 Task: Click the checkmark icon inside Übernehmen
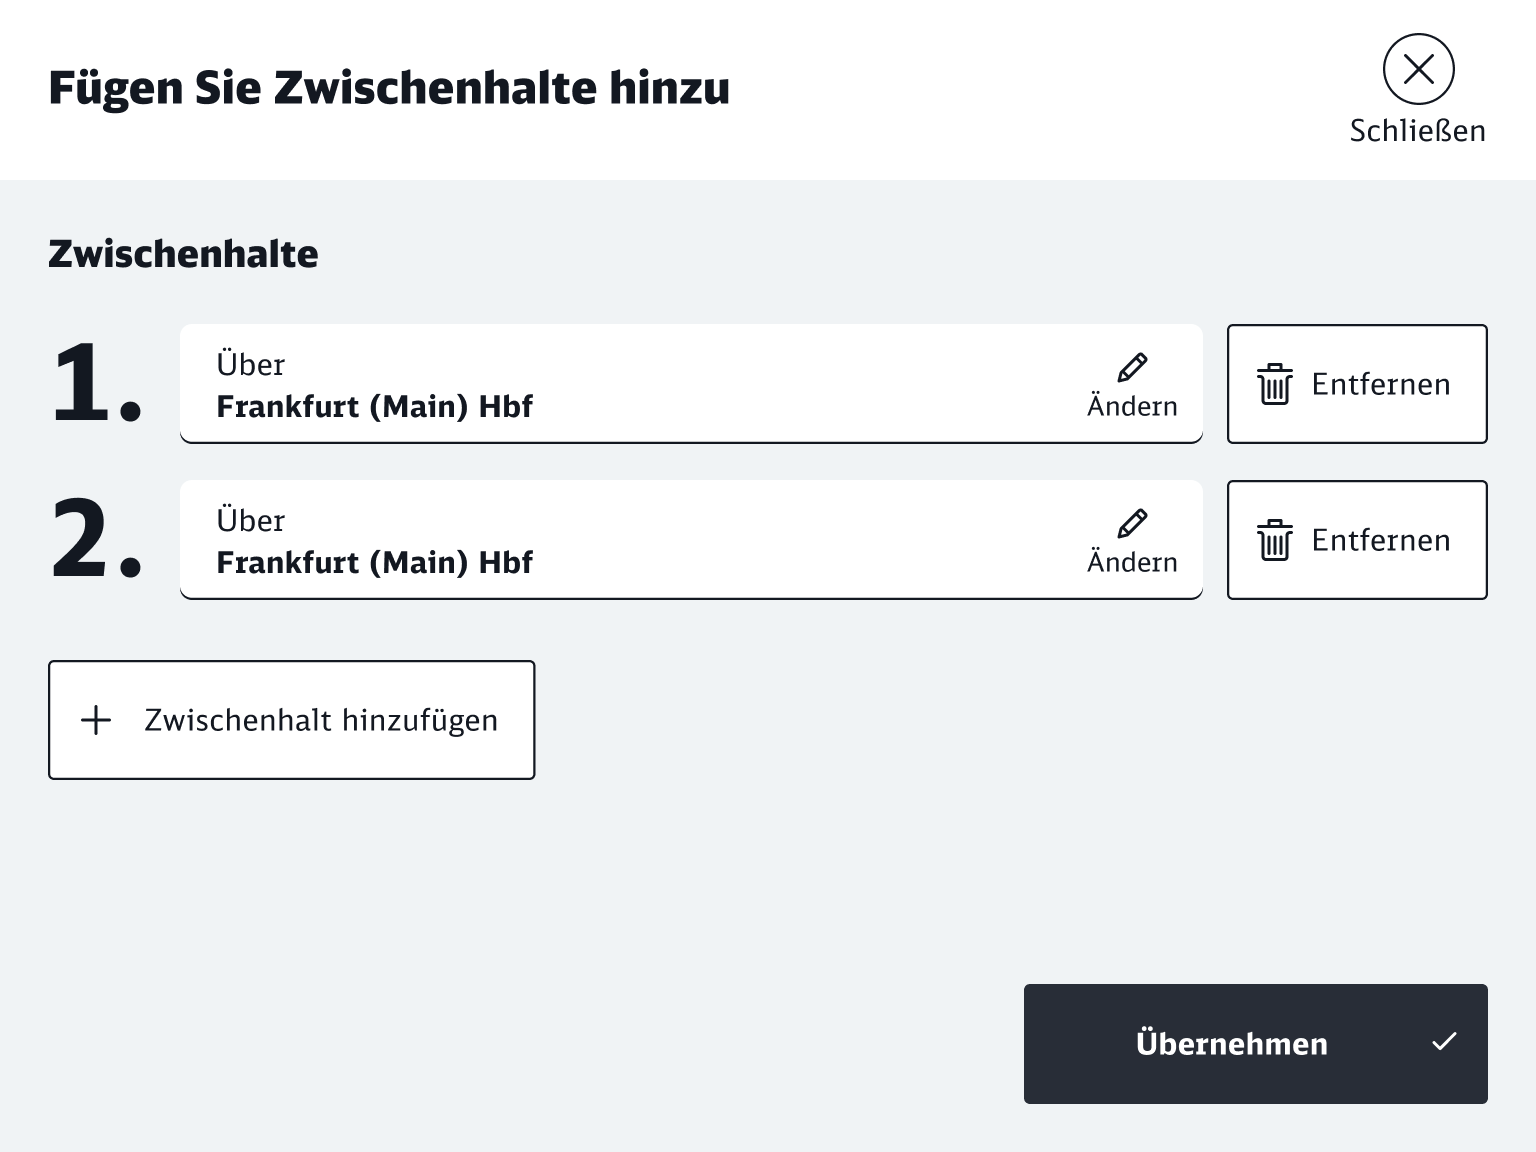pyautogui.click(x=1444, y=1042)
